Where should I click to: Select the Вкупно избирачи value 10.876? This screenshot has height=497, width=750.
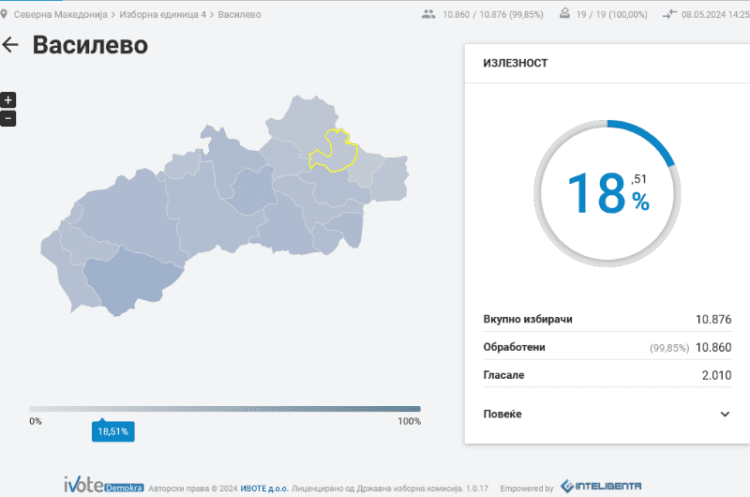coord(713,320)
